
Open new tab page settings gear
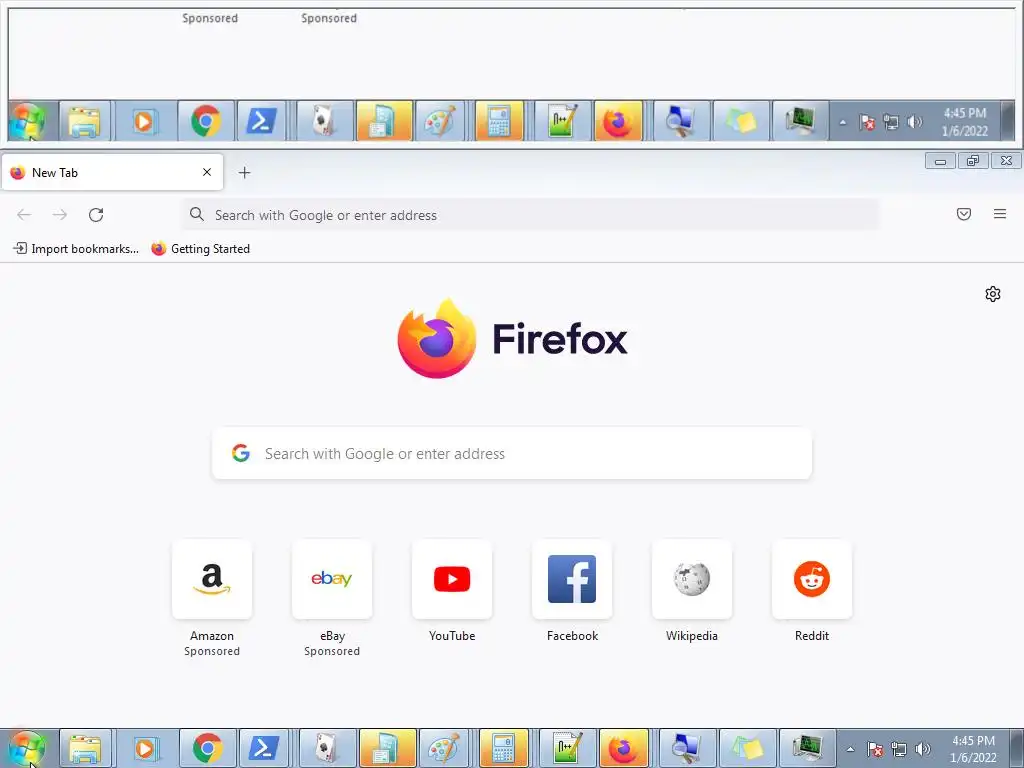click(993, 294)
